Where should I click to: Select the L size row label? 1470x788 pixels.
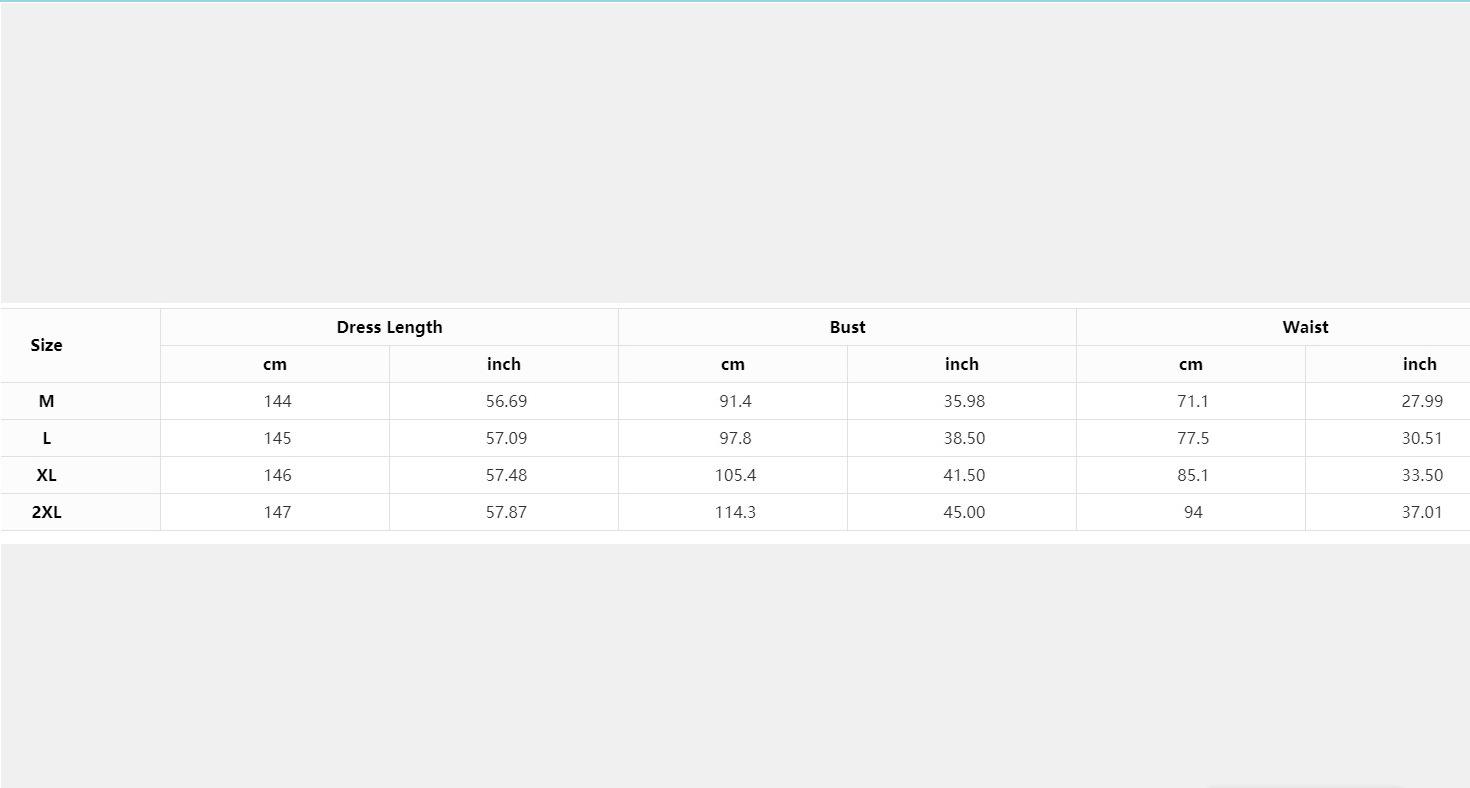[x=46, y=438]
